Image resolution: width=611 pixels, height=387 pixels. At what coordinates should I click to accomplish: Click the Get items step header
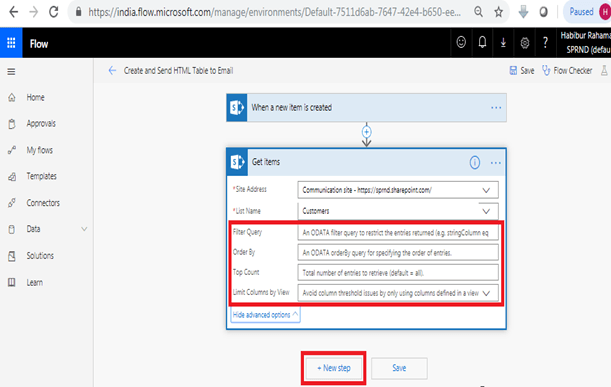366,162
